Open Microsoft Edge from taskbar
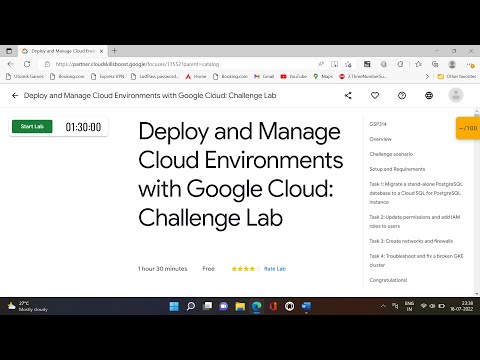Screen dimensions: 480x360 pyautogui.click(x=256, y=306)
